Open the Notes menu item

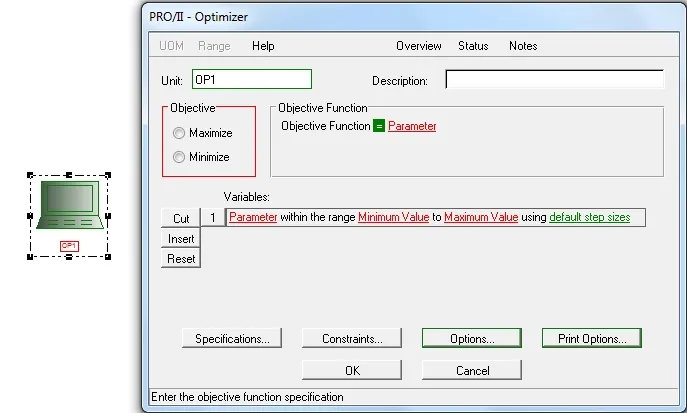point(523,46)
